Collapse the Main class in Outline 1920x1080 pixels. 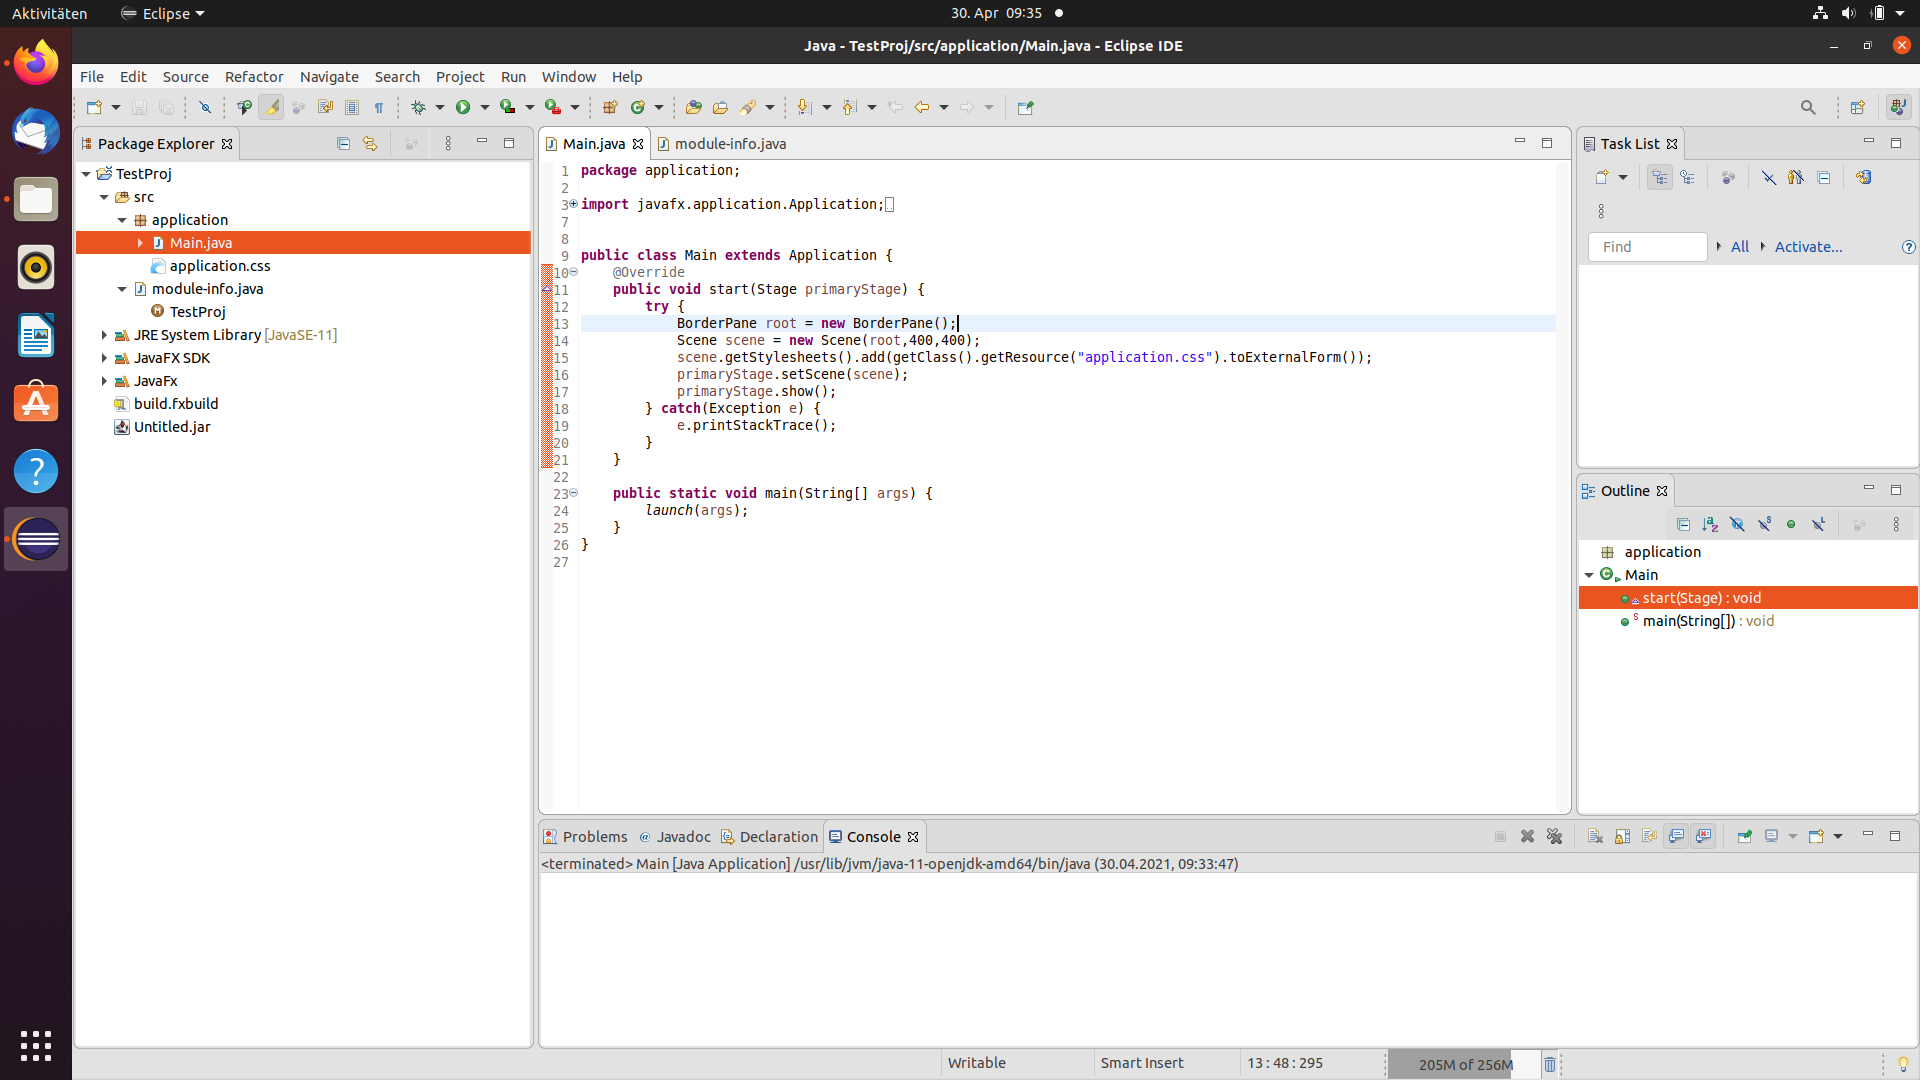coord(1589,575)
